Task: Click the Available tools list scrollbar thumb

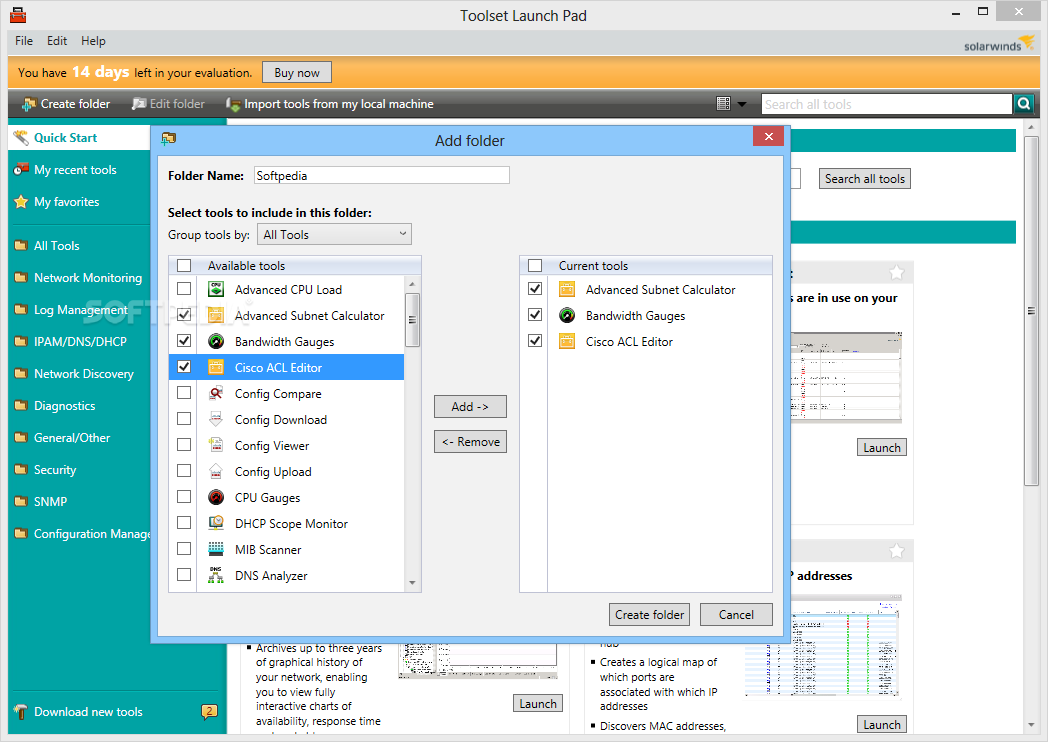Action: tap(412, 320)
